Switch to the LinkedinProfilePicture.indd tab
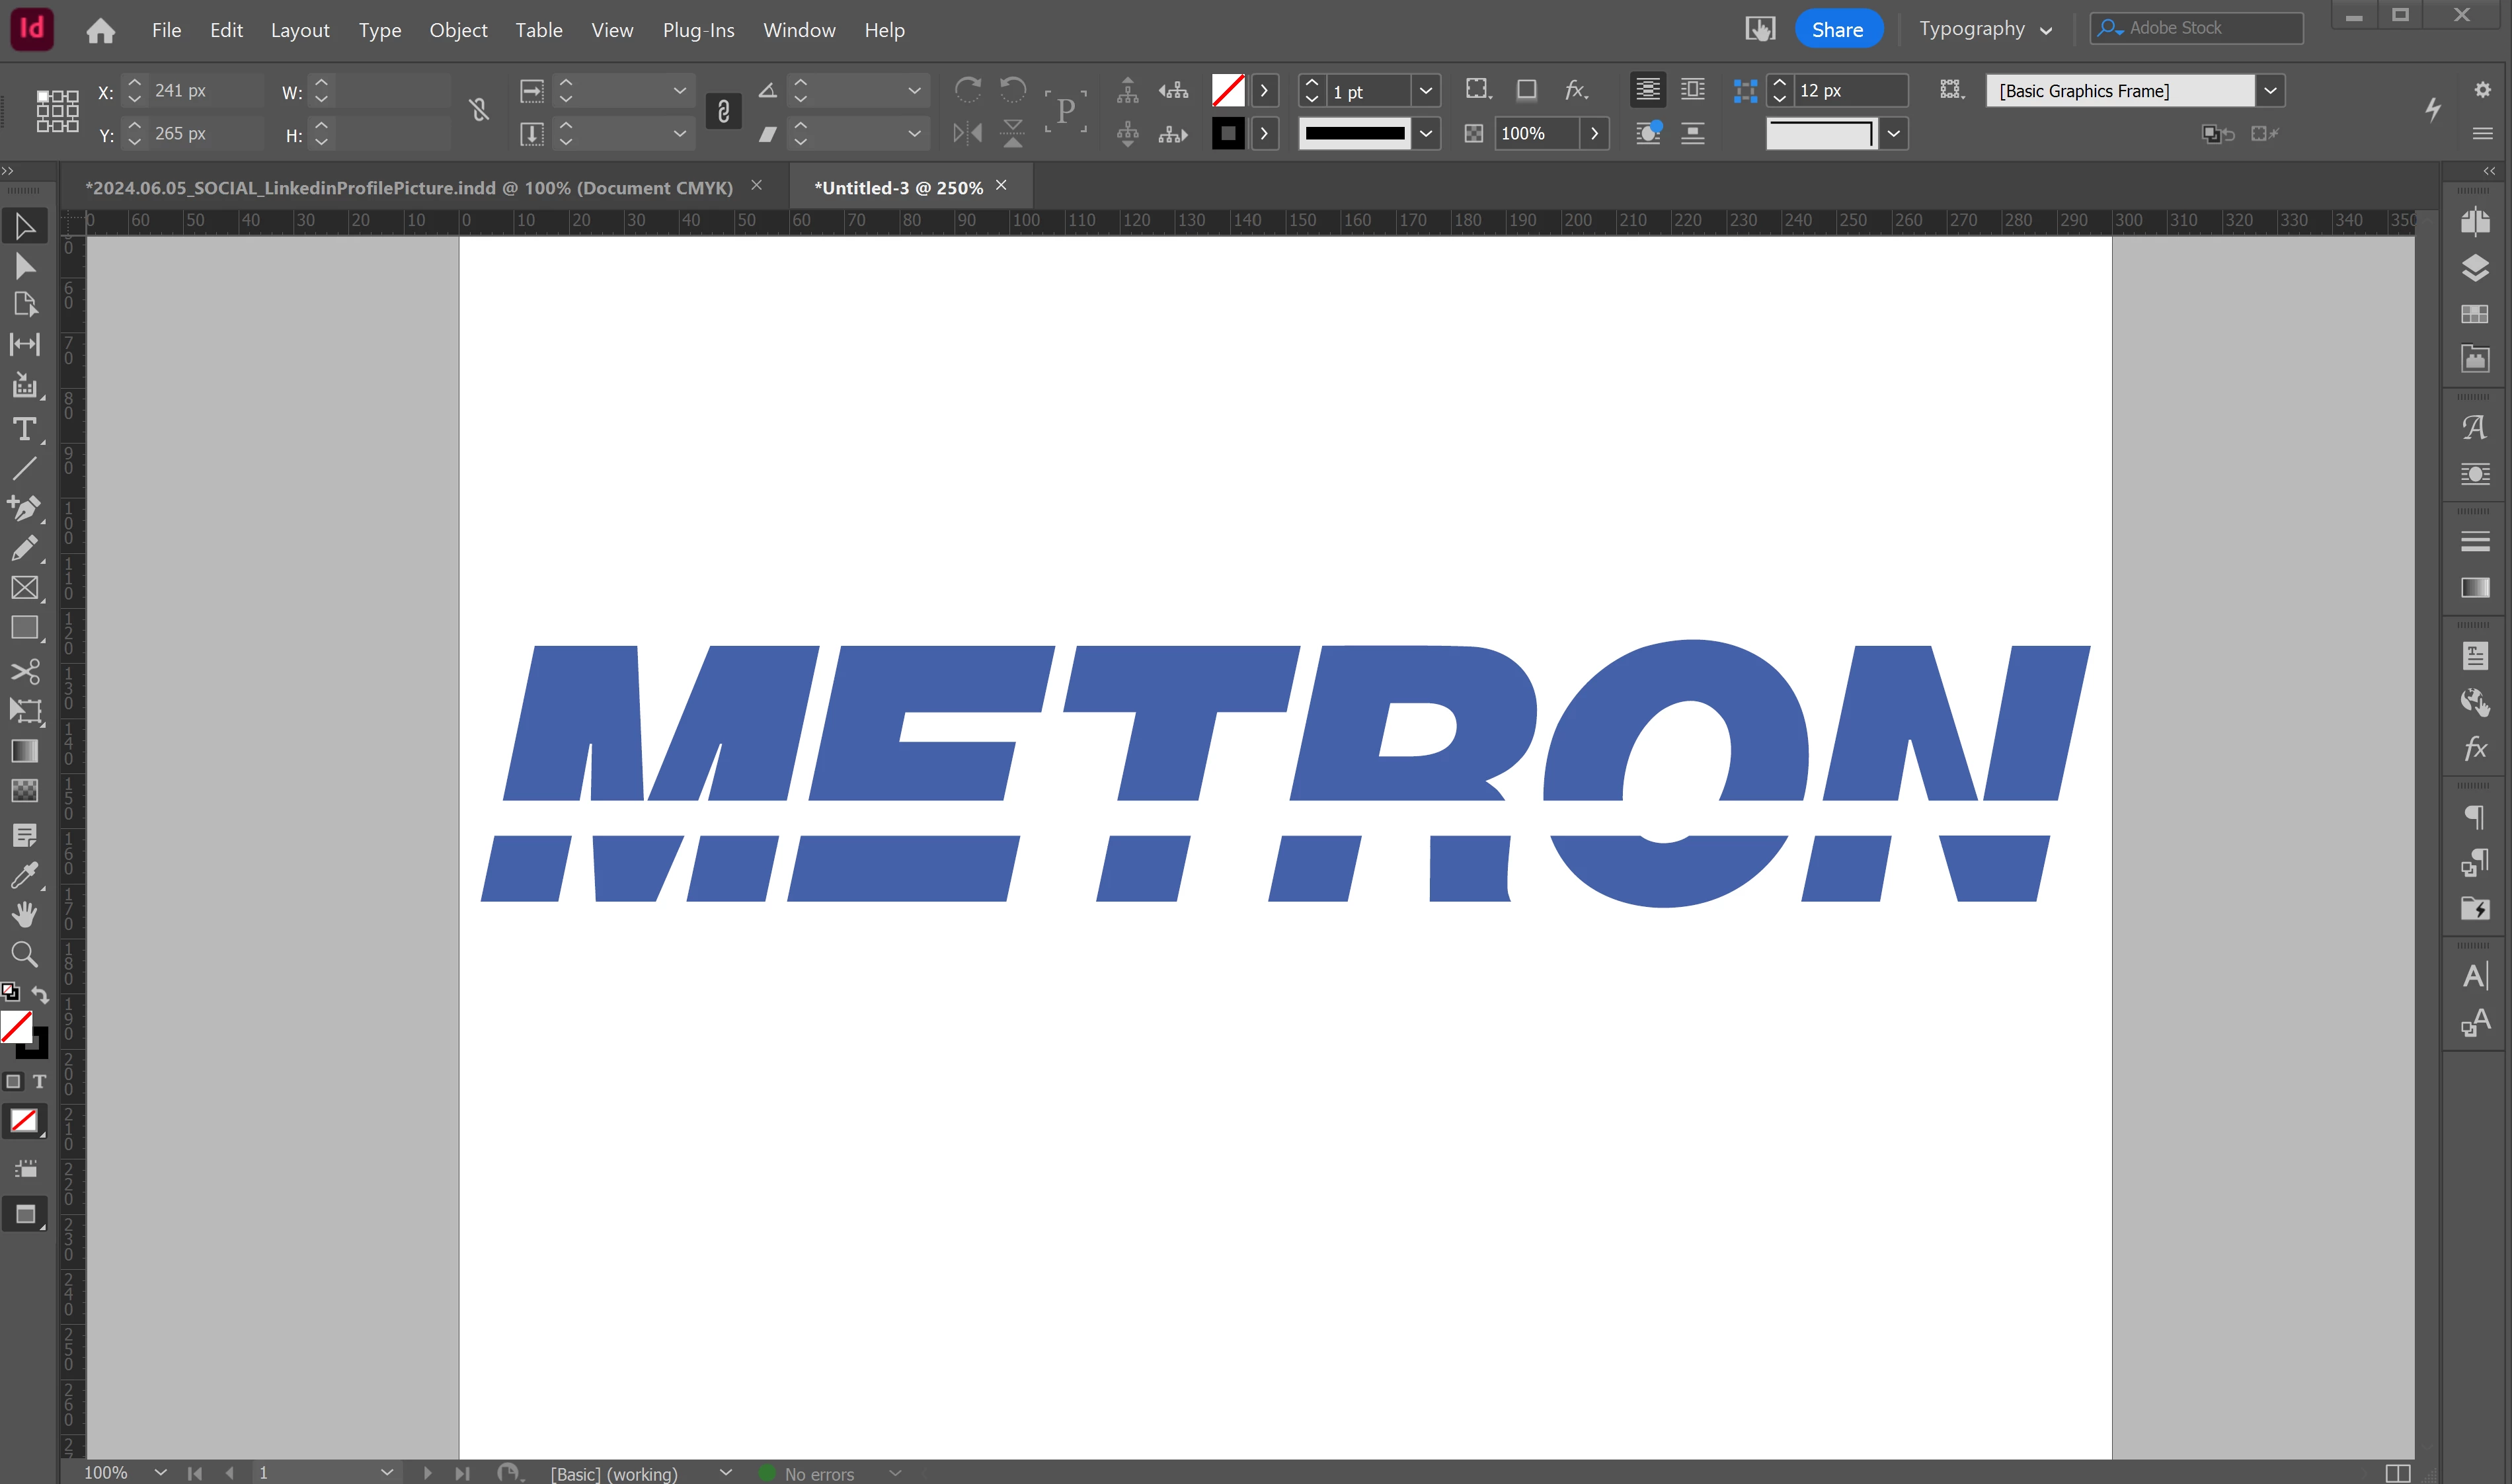The width and height of the screenshot is (2512, 1484). point(409,187)
